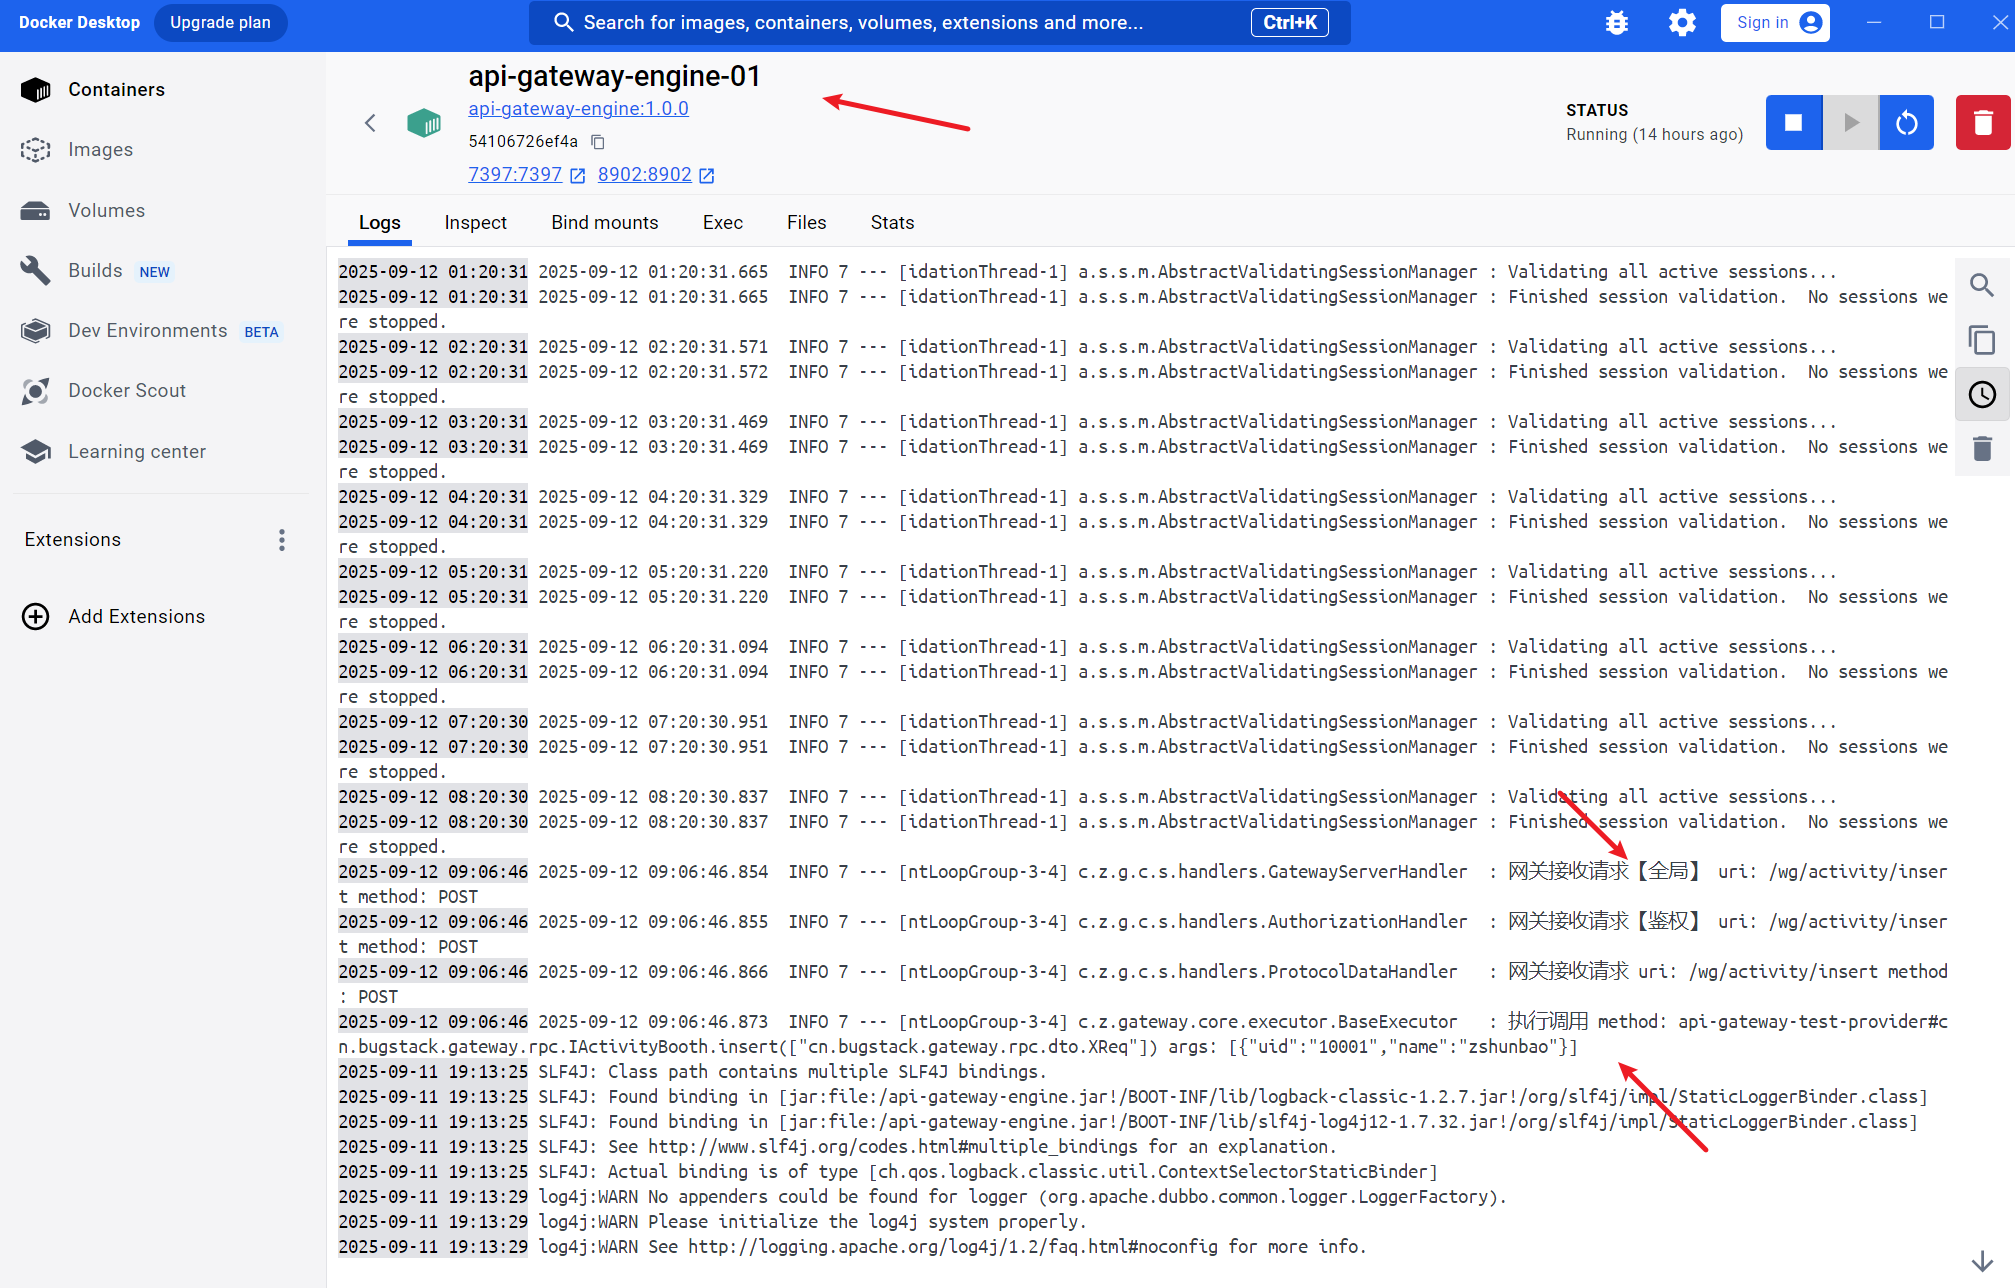Go back with left chevron arrow

(370, 123)
